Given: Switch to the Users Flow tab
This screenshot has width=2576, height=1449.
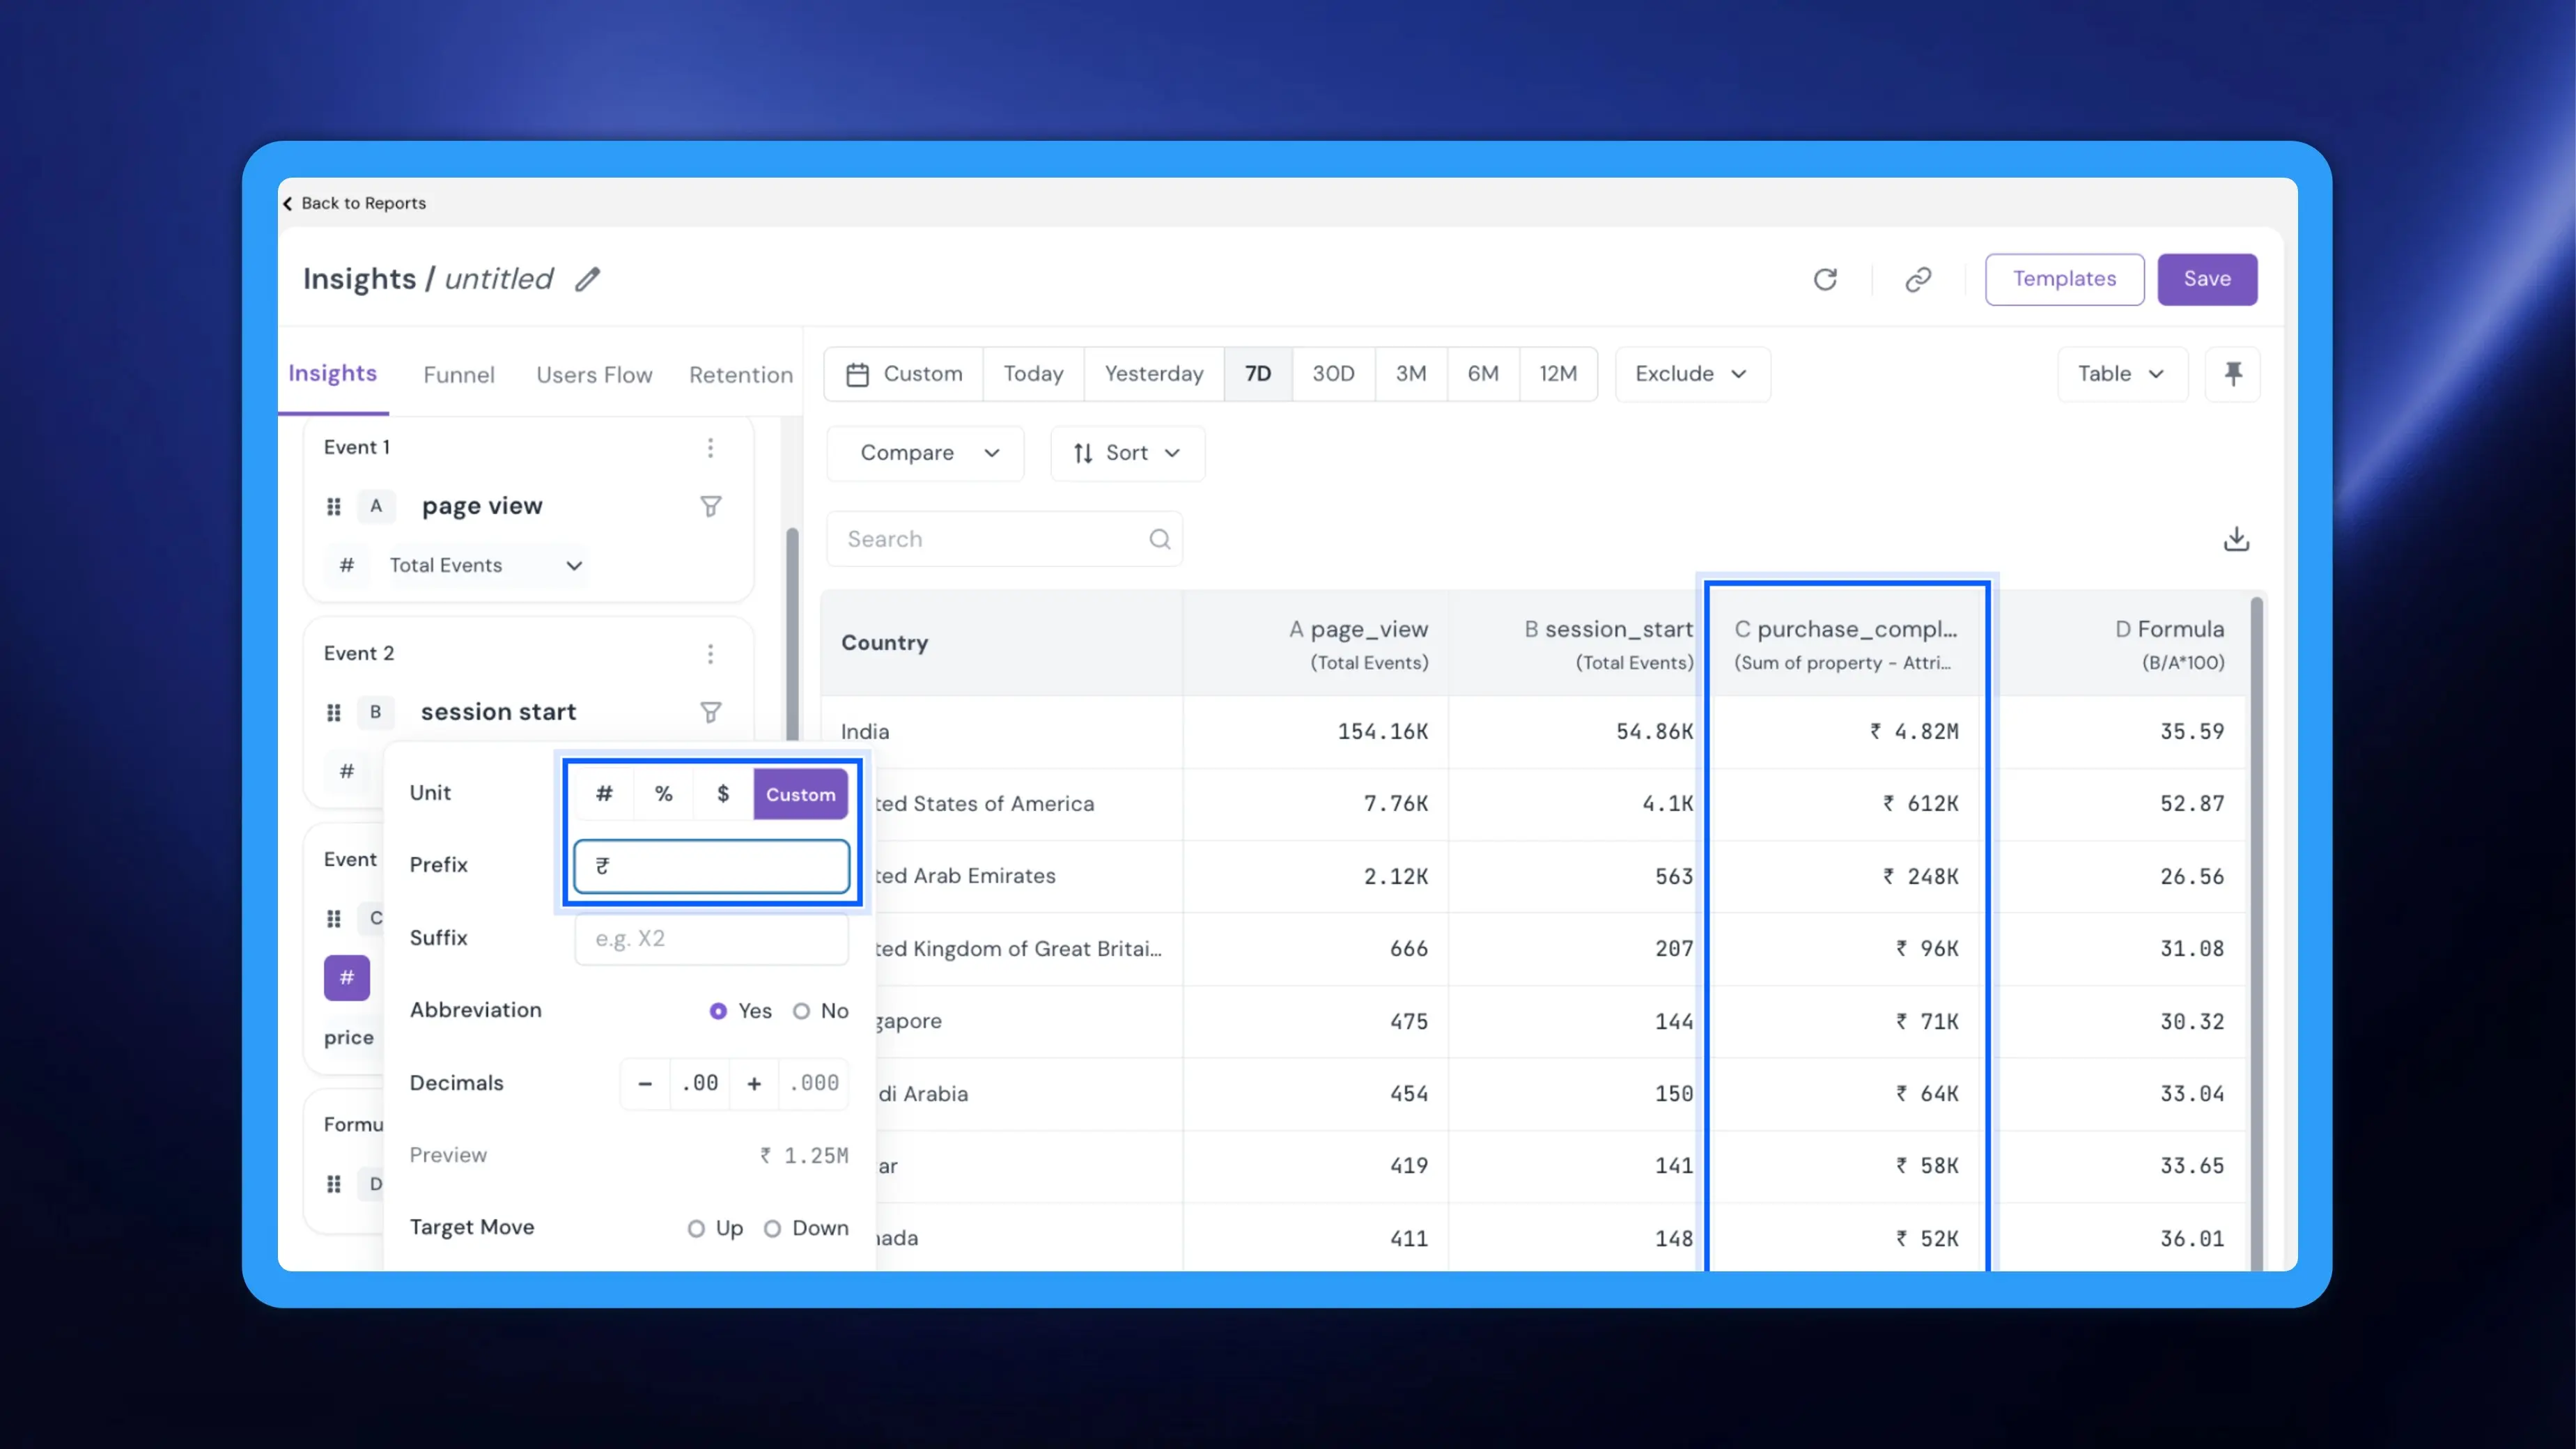Looking at the screenshot, I should point(594,375).
